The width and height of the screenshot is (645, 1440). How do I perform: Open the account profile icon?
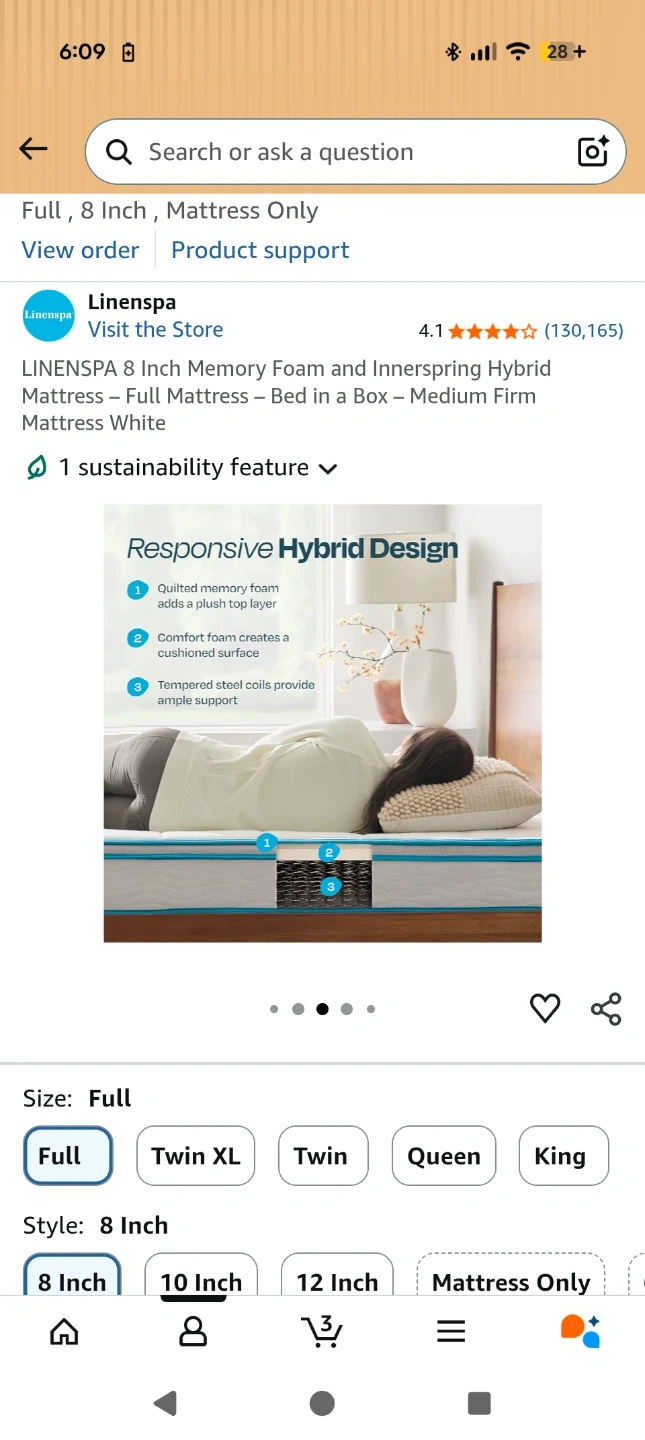(193, 1331)
